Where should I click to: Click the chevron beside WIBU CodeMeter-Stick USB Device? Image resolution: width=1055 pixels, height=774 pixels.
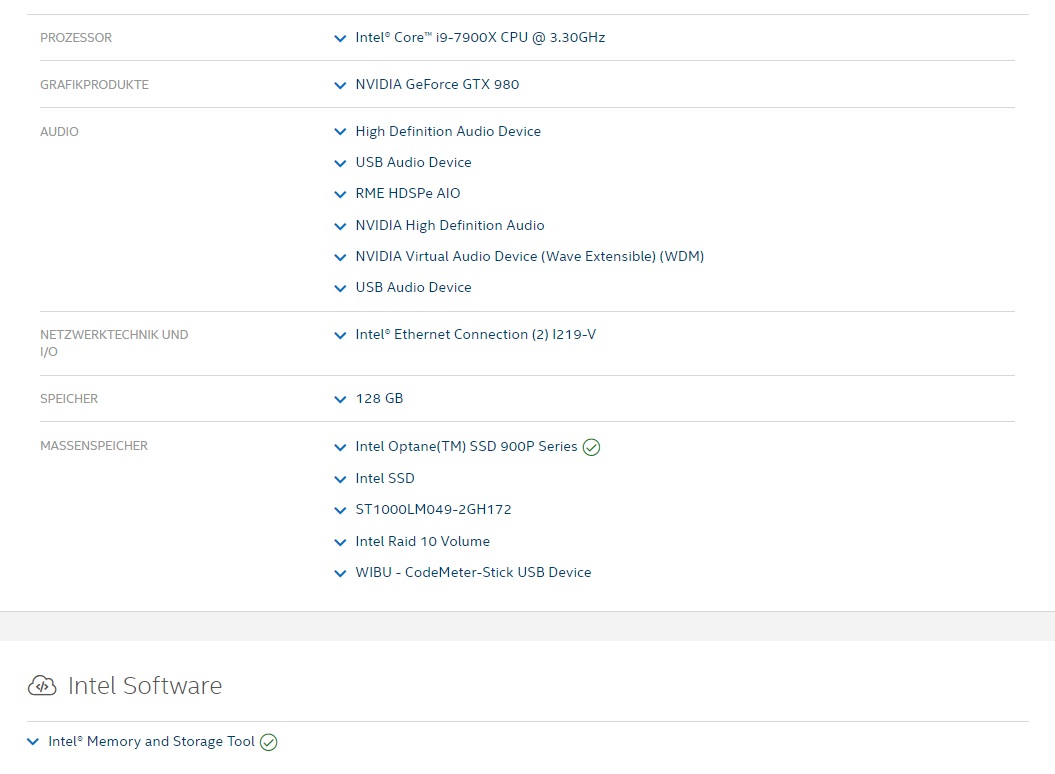click(x=340, y=572)
